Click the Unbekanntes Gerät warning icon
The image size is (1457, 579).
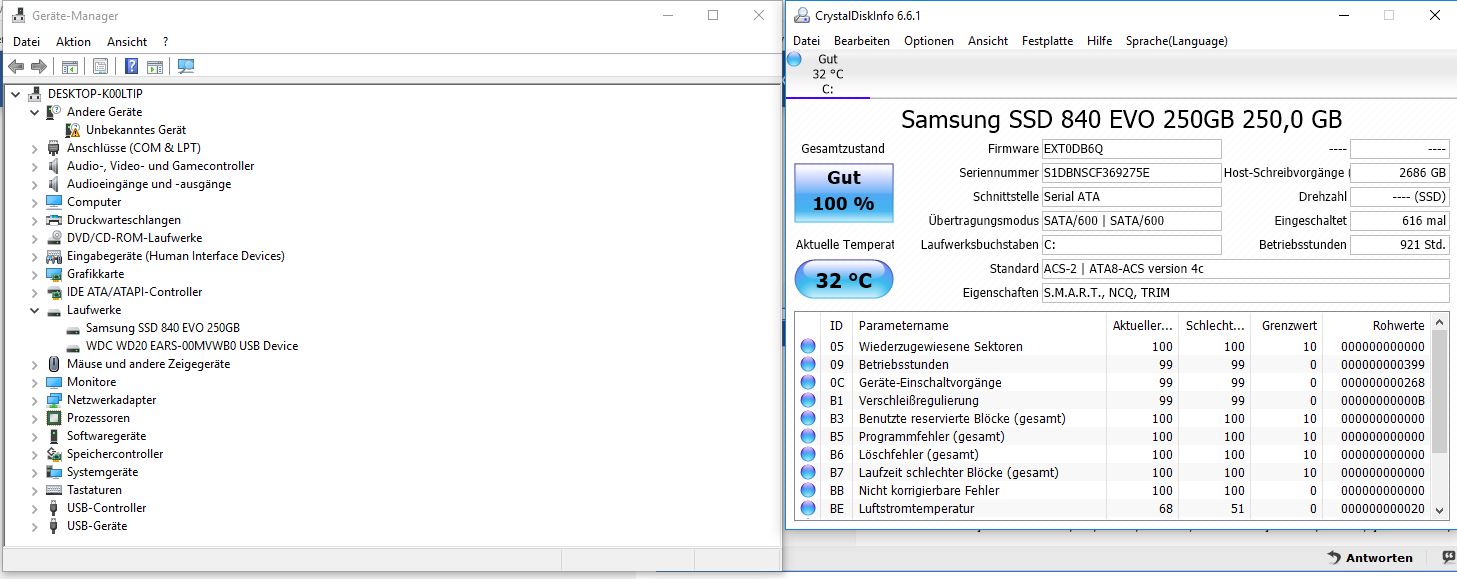(x=73, y=130)
